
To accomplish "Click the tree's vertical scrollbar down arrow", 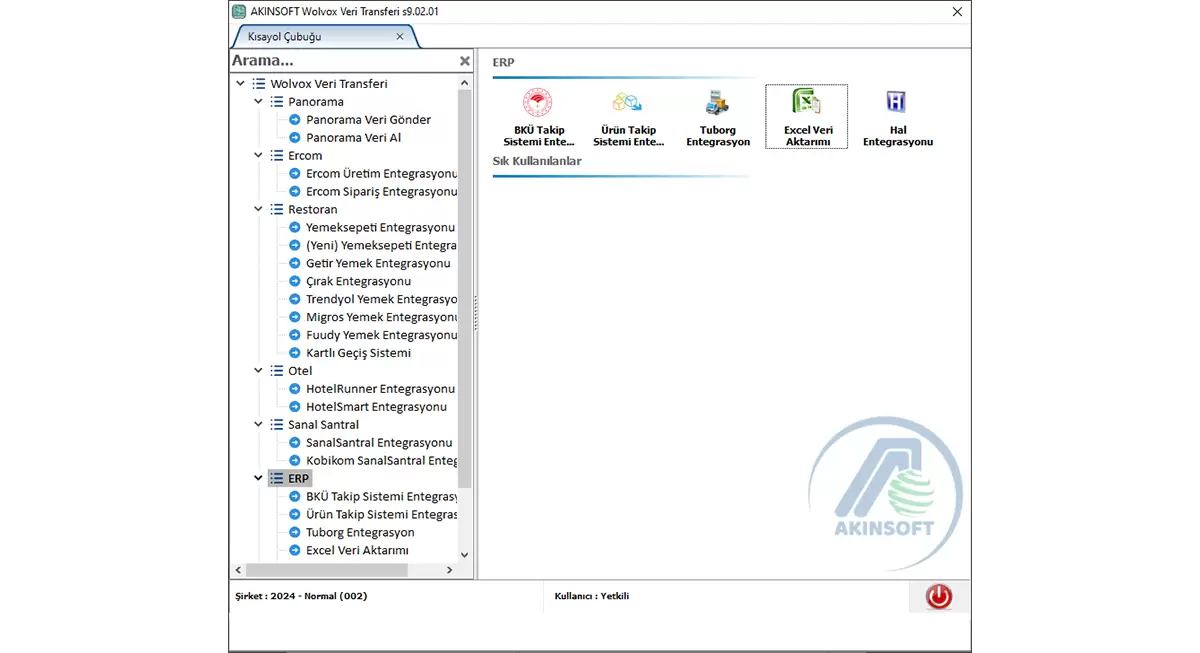I will [464, 555].
